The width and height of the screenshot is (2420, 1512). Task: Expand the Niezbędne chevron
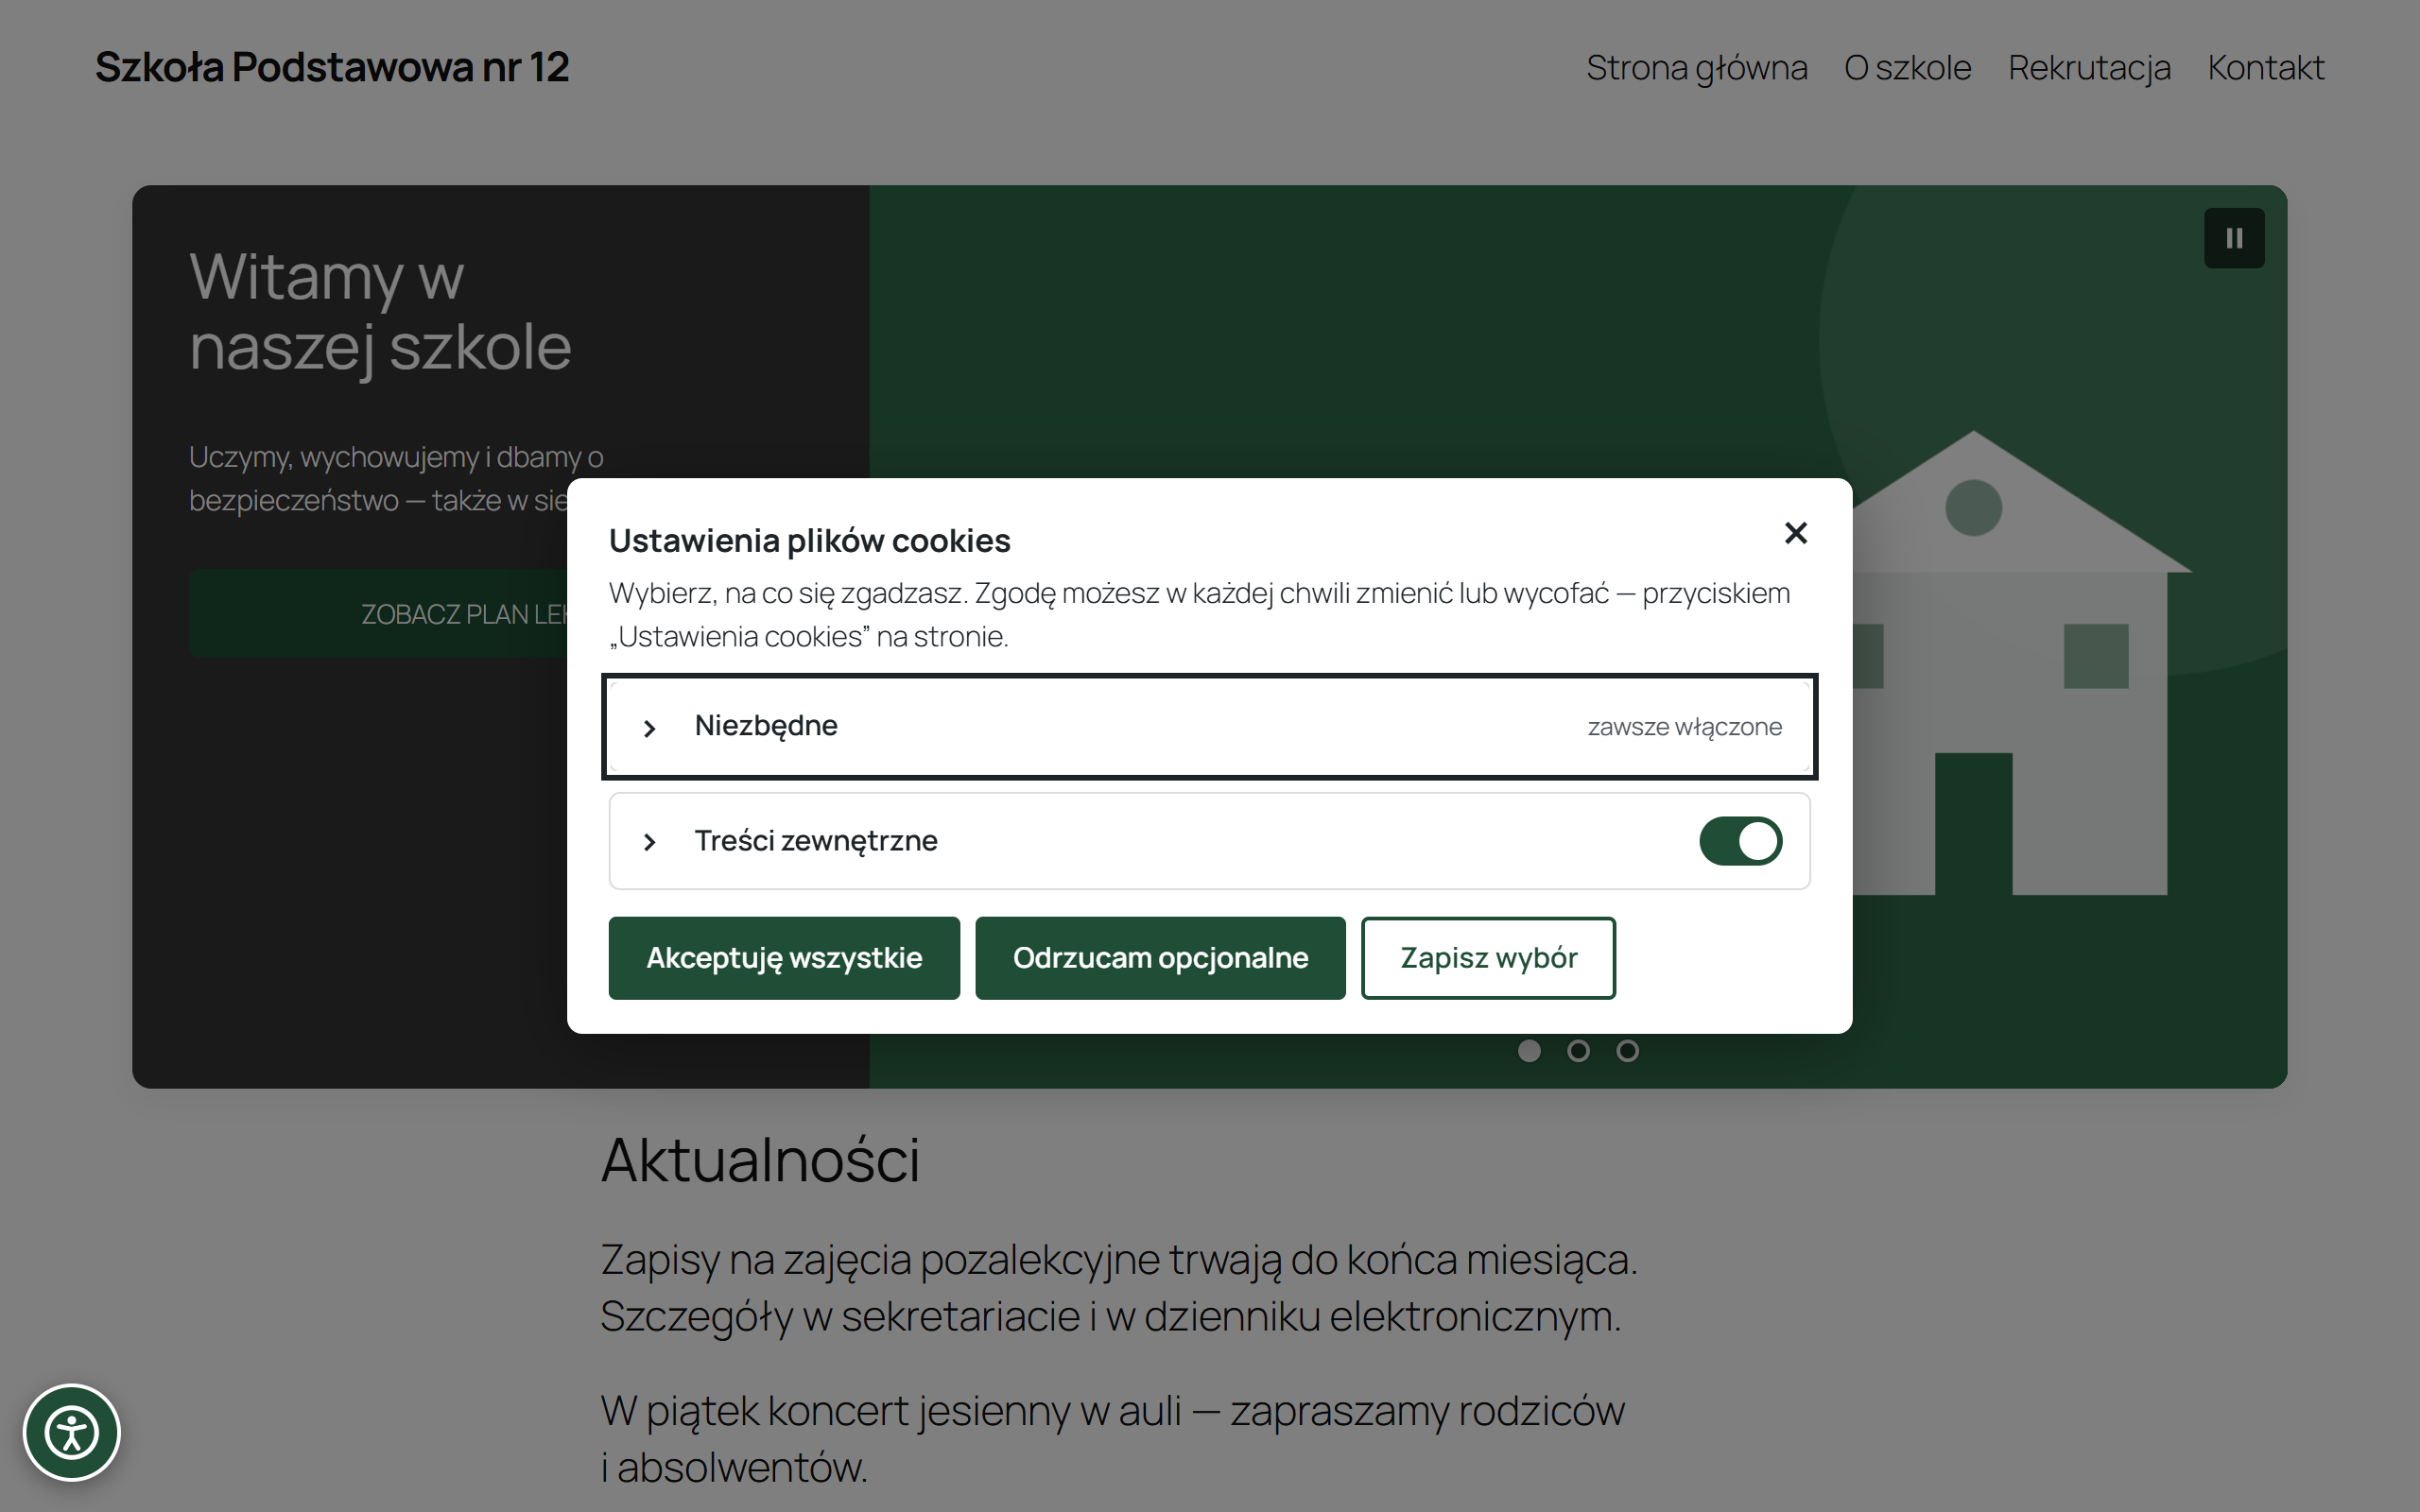pos(649,728)
